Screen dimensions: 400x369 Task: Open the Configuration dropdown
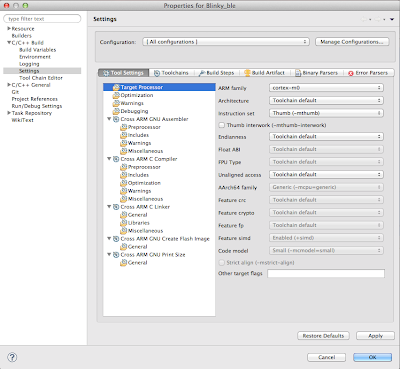[226, 42]
